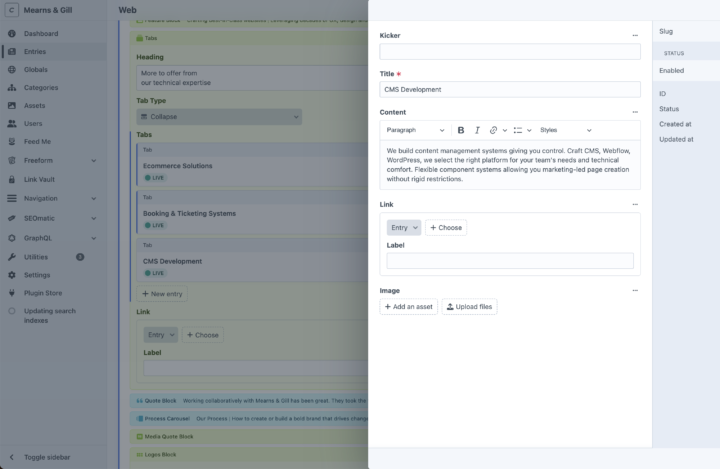Click the Add an asset button
720x469 pixels.
(x=409, y=307)
